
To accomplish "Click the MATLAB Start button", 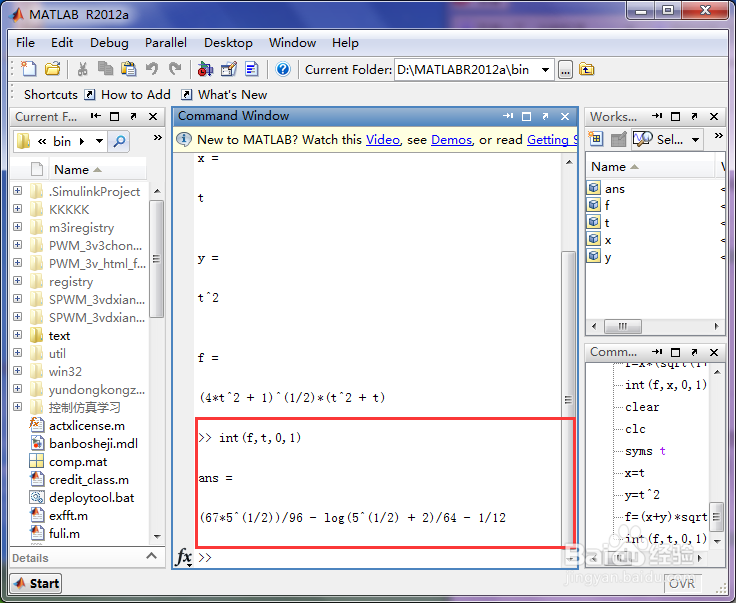I will (x=36, y=583).
